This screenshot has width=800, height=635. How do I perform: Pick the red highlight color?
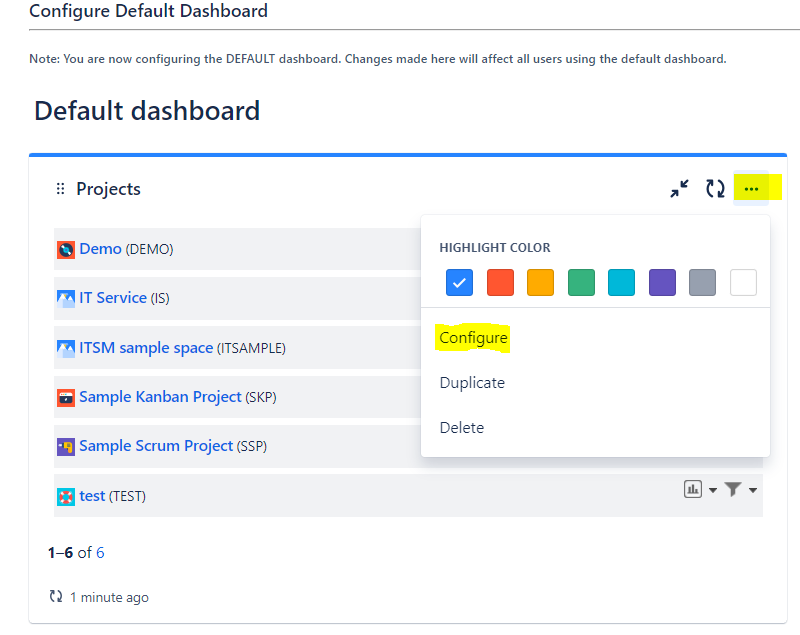click(x=500, y=283)
